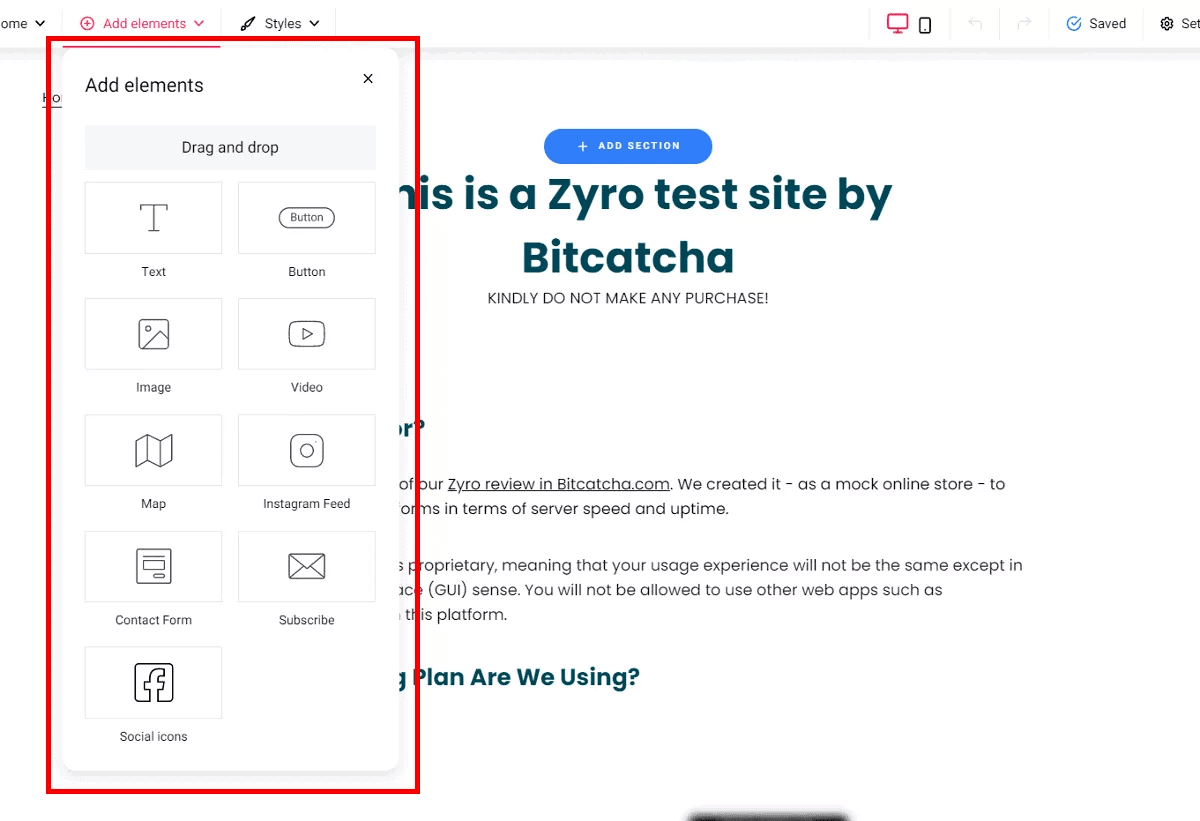This screenshot has width=1200, height=821.
Task: Select the Bitcatcha heading text
Action: (628, 258)
